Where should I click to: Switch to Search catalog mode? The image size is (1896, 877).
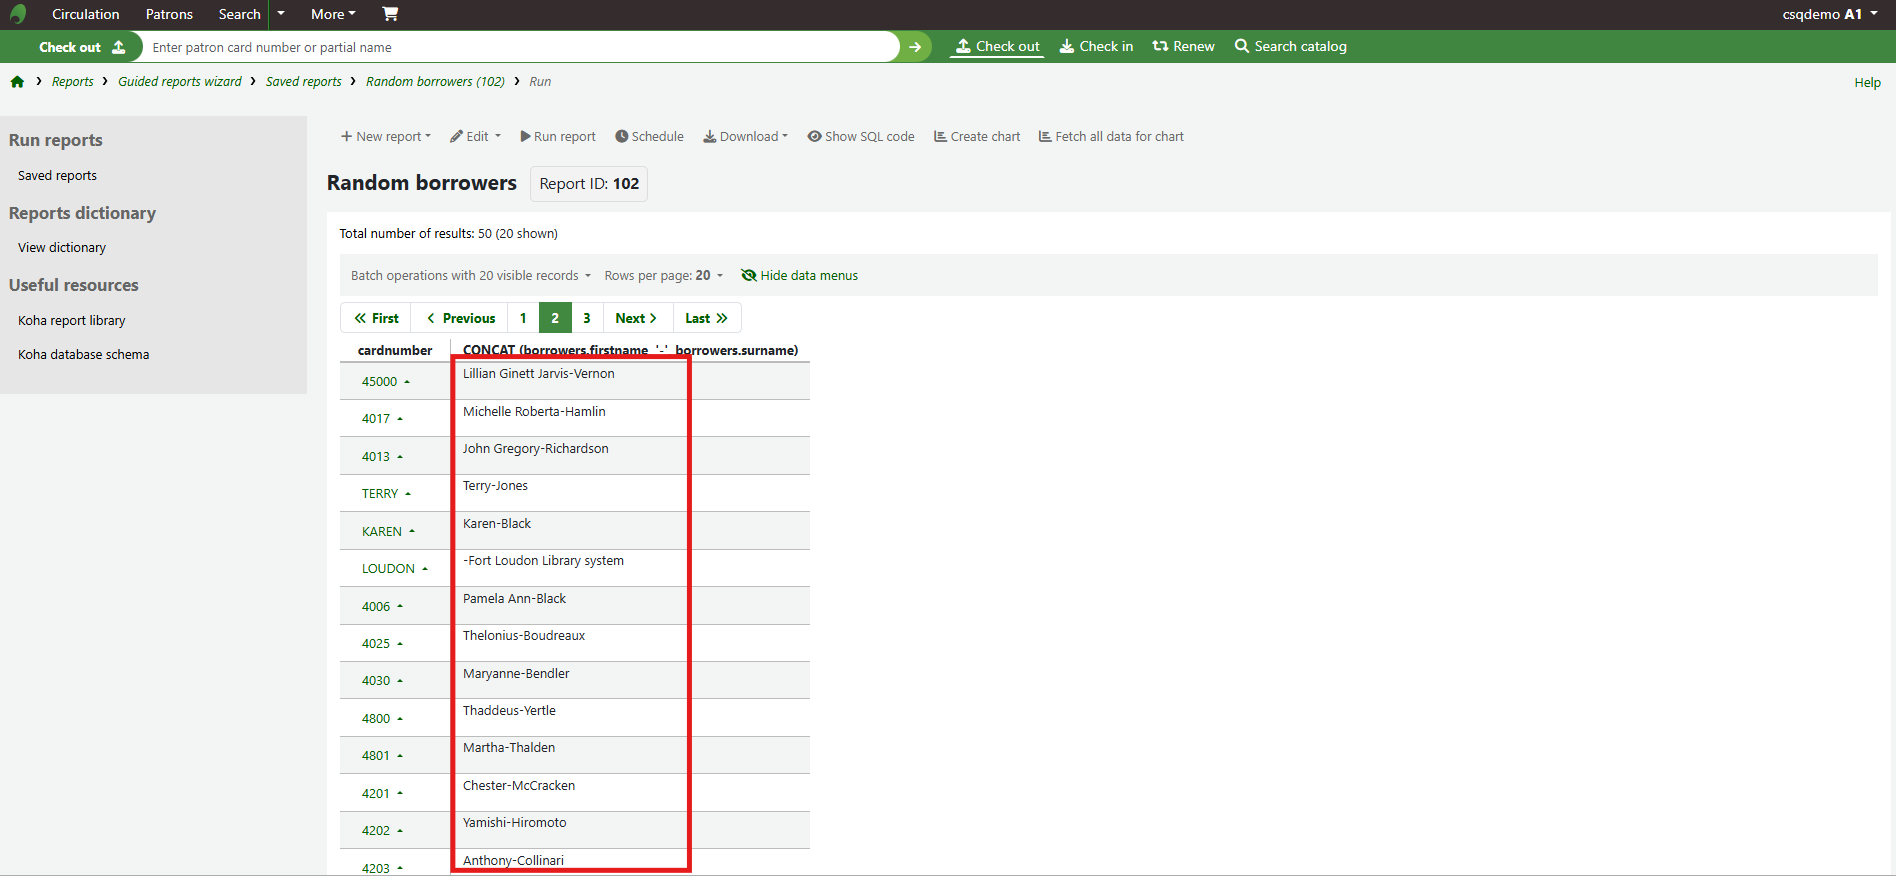coord(1290,46)
